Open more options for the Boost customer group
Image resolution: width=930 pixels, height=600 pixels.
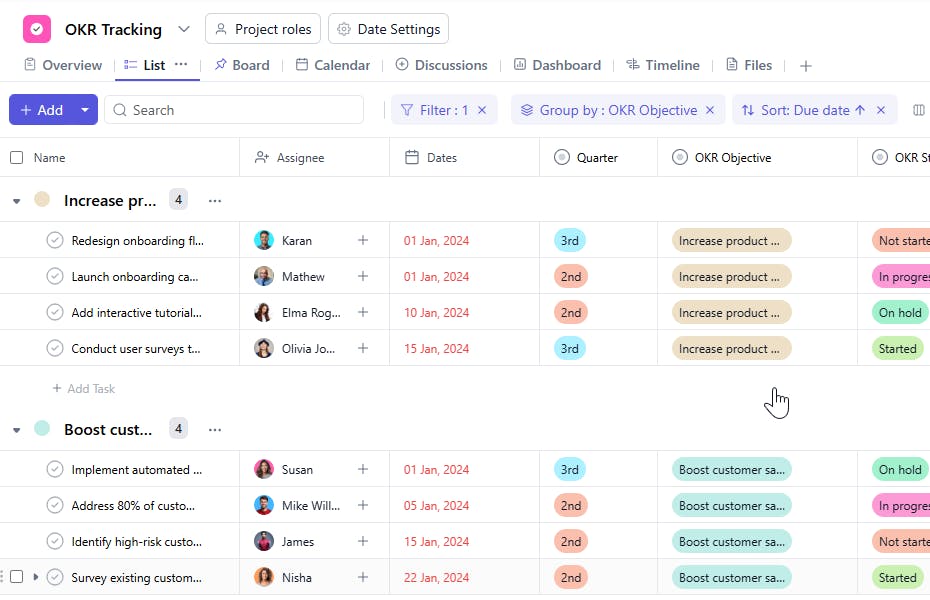215,429
